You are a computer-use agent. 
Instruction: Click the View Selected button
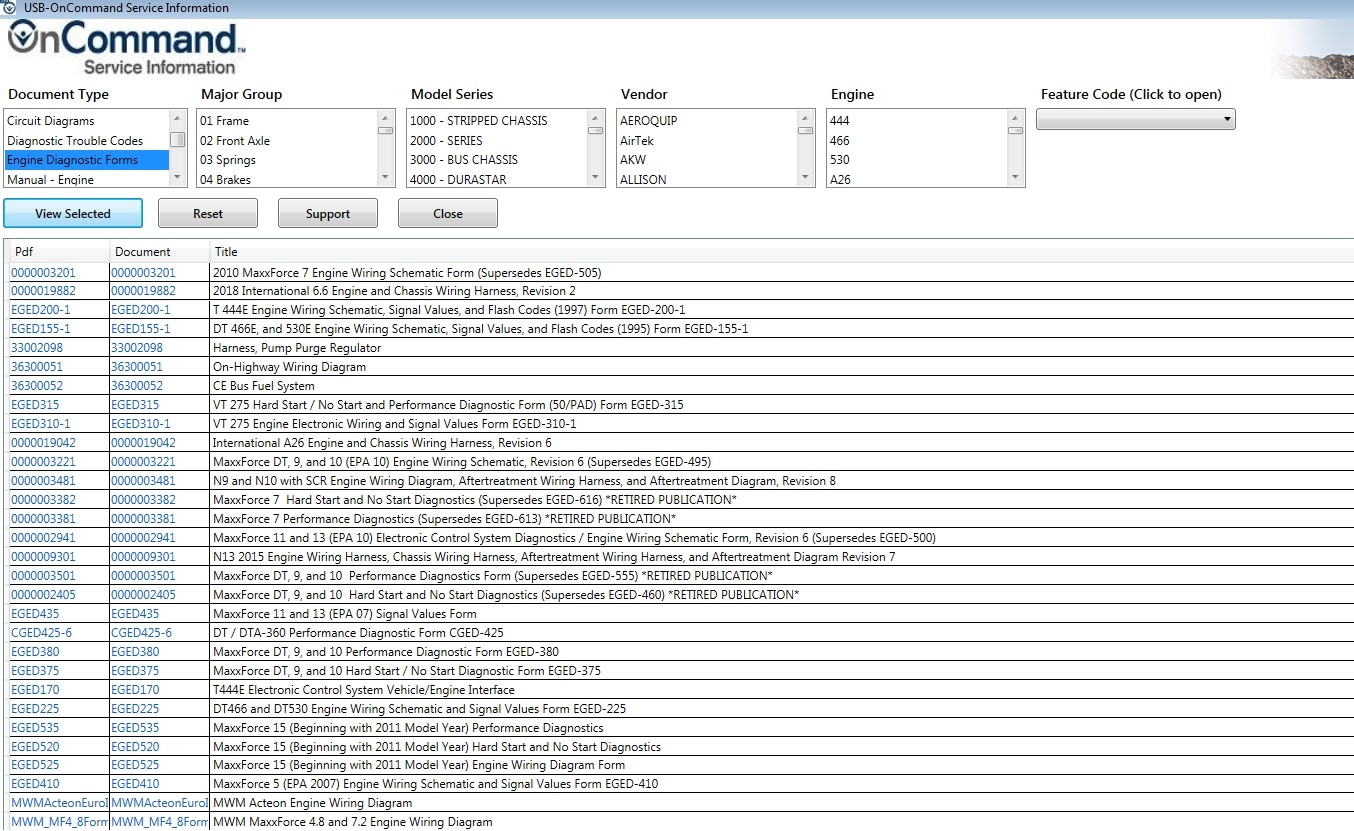73,213
